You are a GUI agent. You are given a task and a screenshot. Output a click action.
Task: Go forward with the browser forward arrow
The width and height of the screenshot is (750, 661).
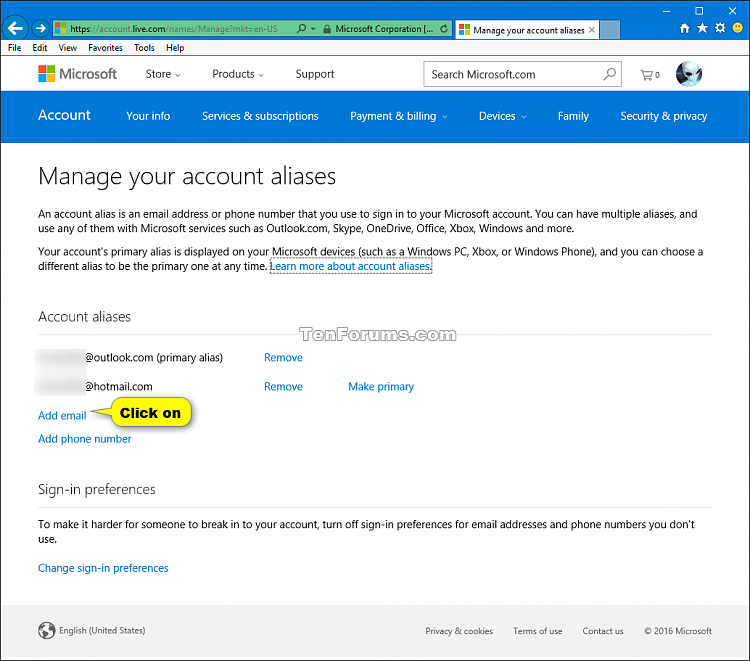click(41, 28)
